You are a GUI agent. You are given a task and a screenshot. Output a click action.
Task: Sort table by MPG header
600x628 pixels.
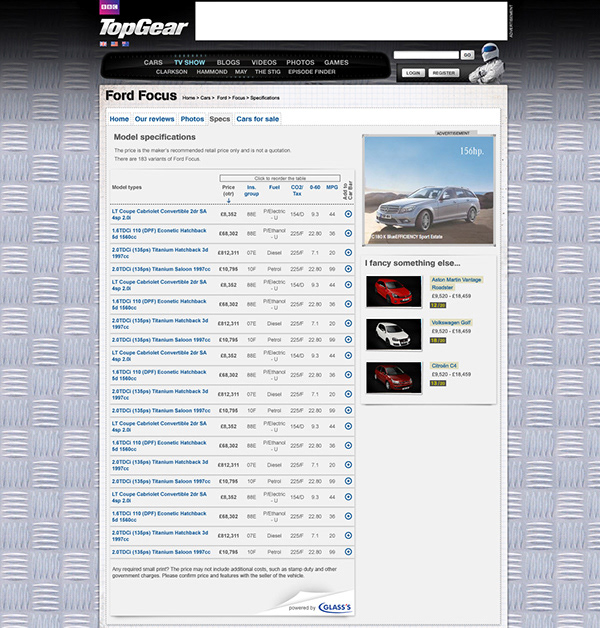coord(332,187)
